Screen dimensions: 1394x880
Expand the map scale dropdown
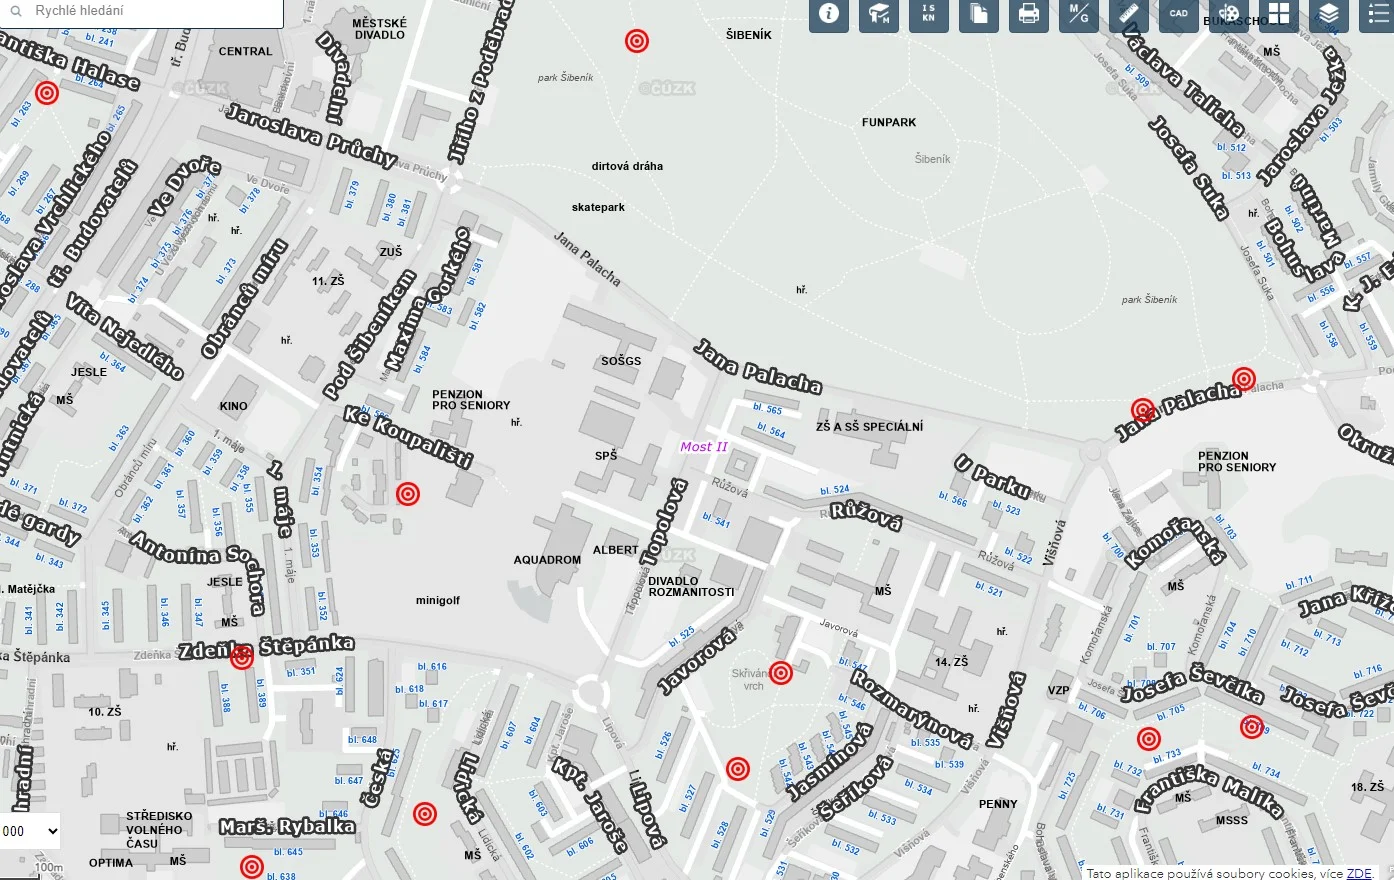tap(32, 831)
